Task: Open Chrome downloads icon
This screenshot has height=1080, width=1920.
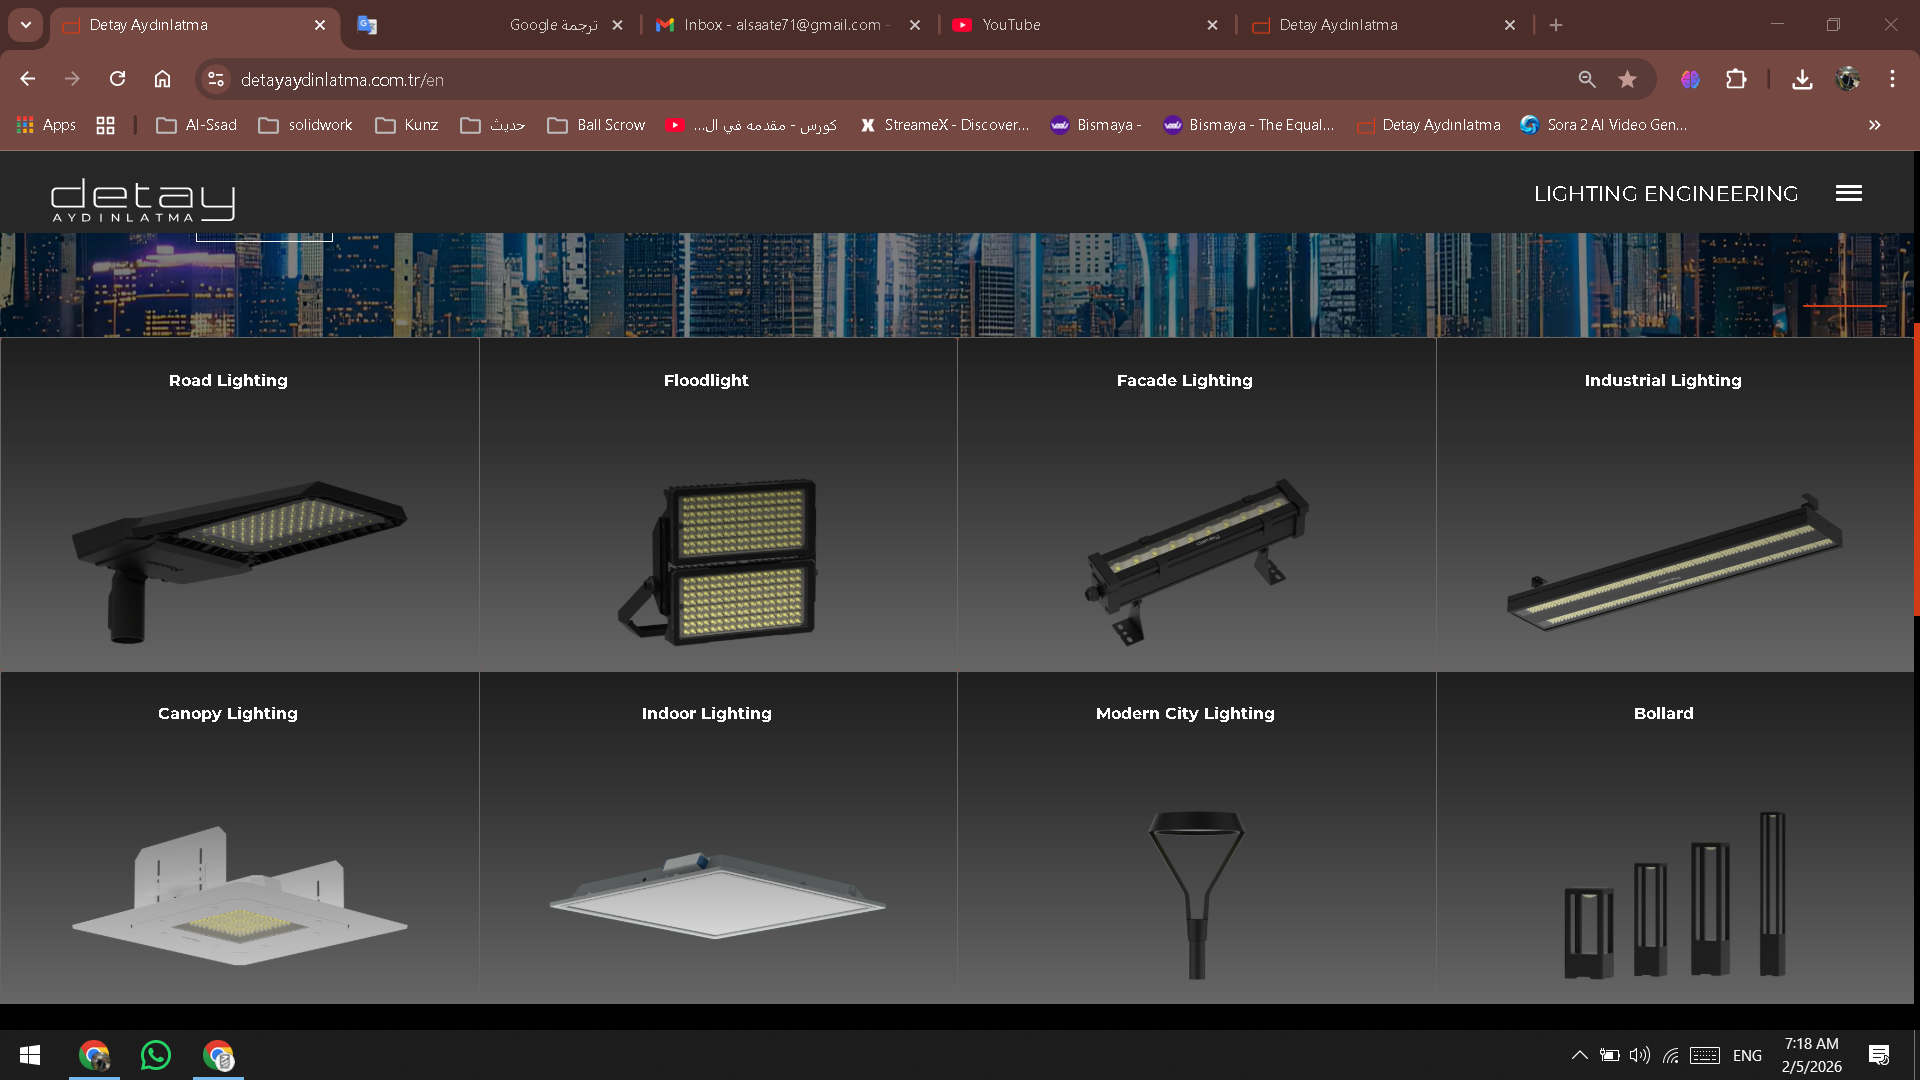Action: point(1802,79)
